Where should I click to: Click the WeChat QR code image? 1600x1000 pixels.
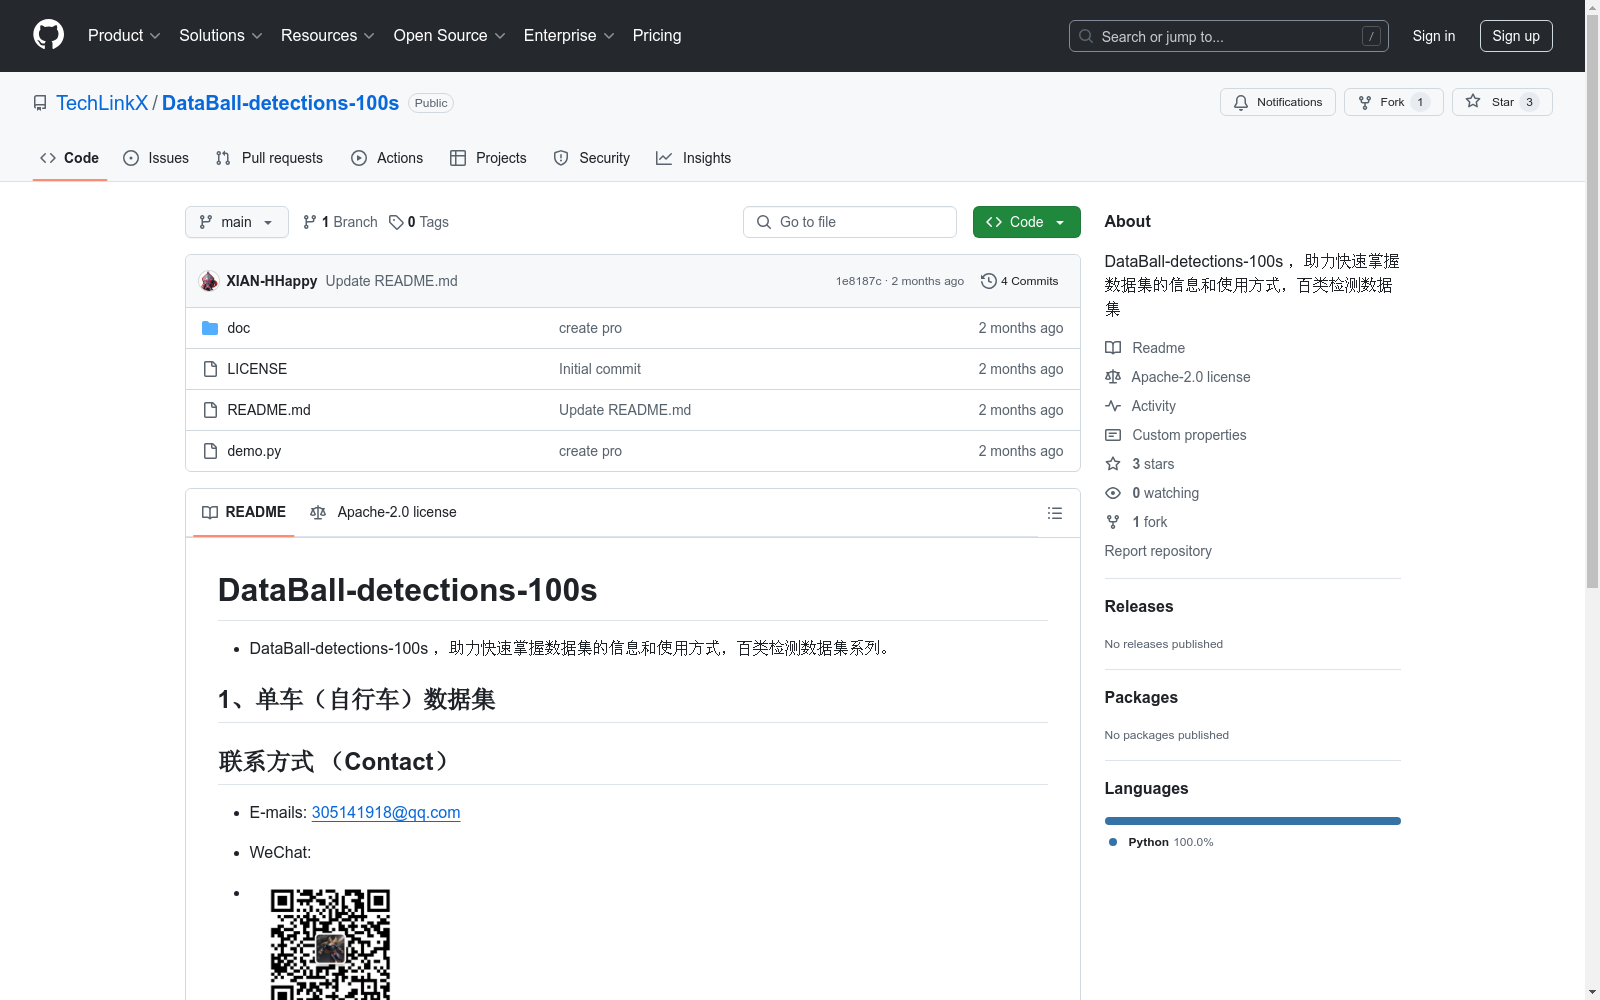point(330,944)
